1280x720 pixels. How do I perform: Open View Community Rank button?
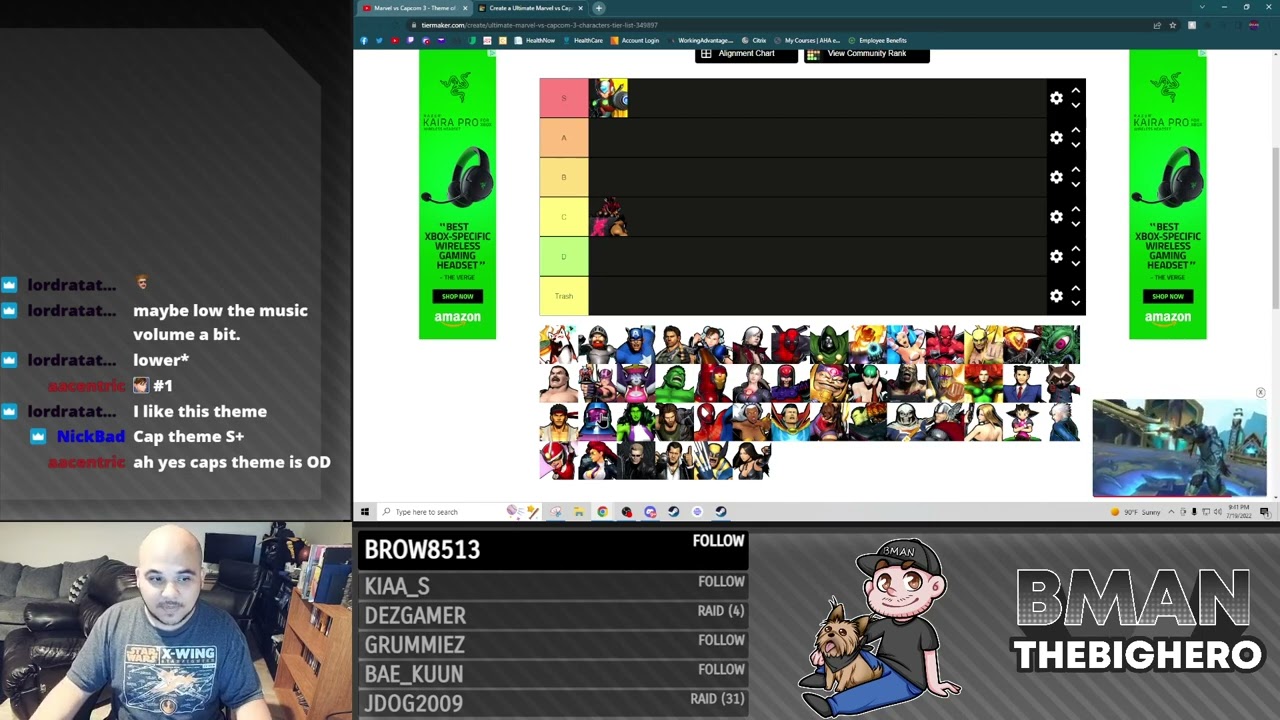(867, 54)
